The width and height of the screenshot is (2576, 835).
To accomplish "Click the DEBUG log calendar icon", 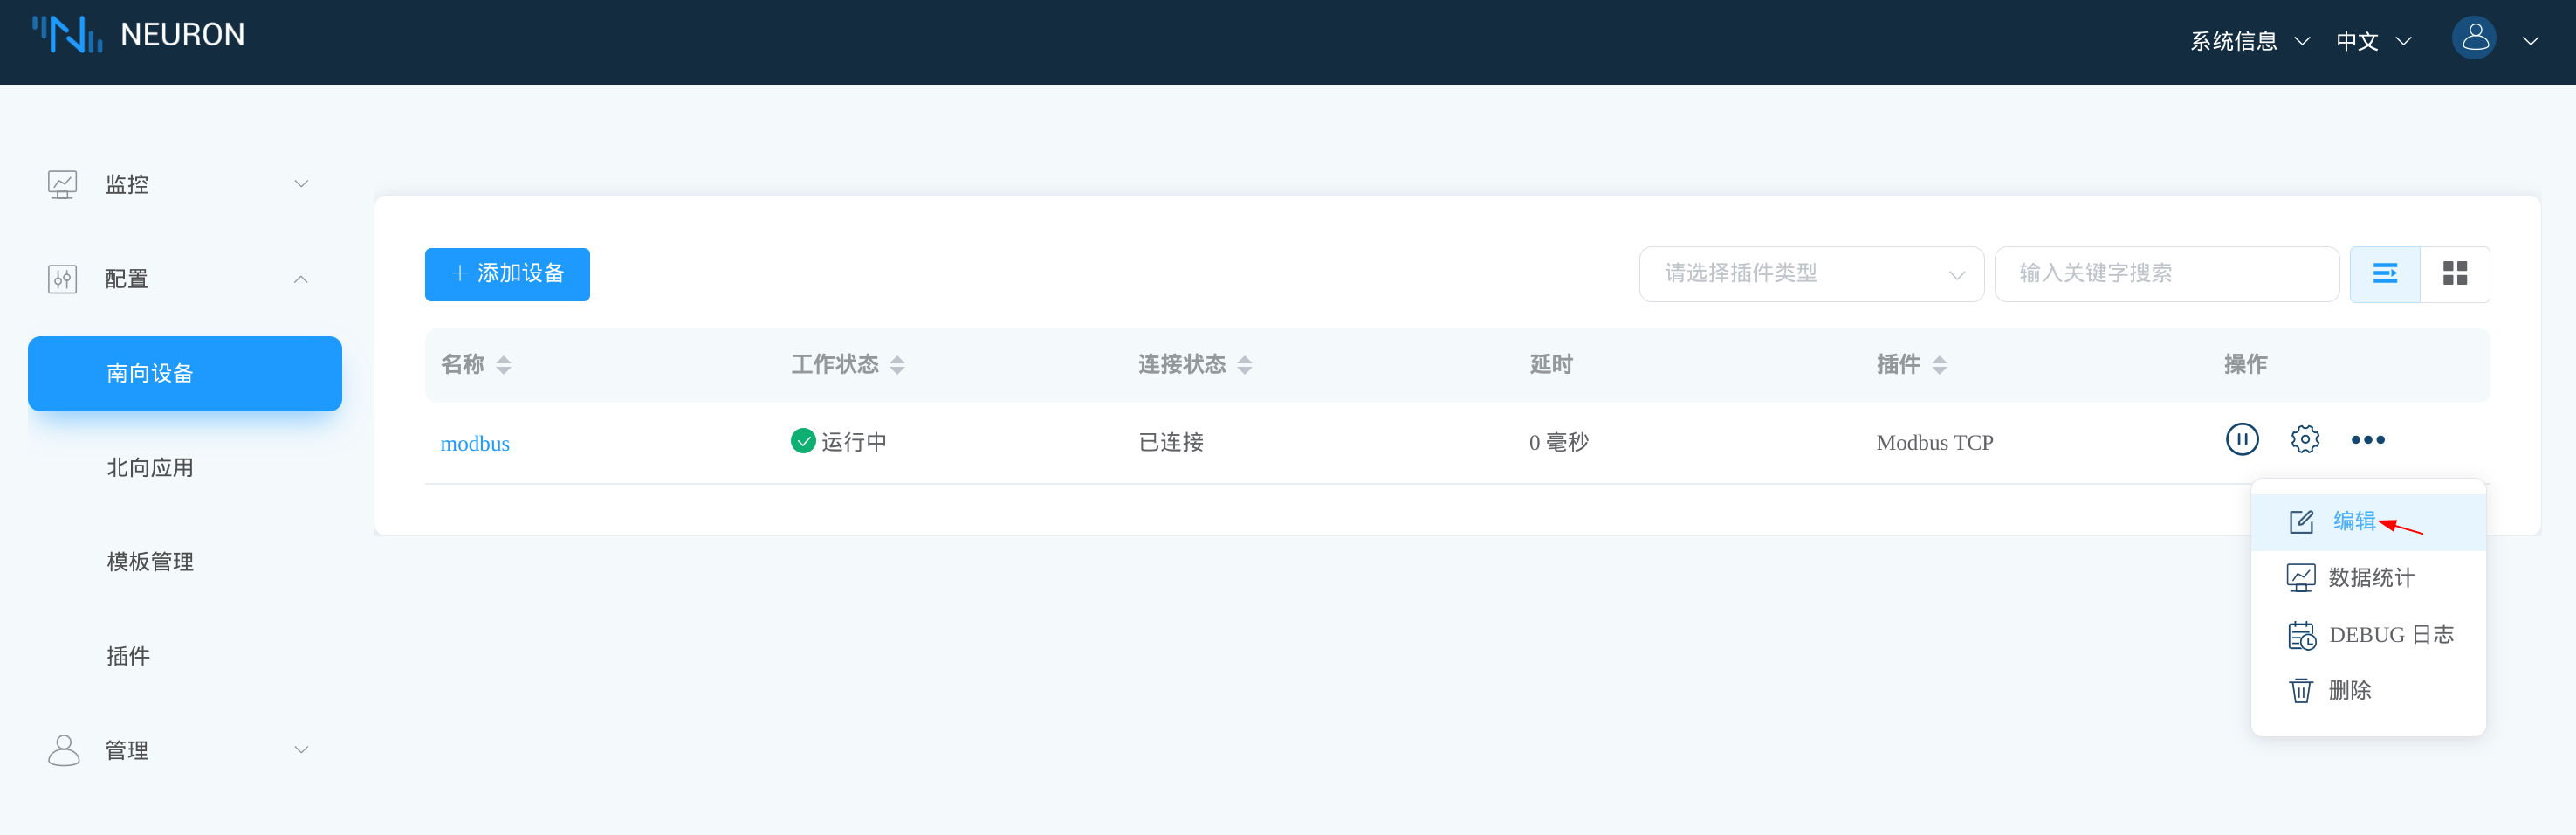I will (x=2301, y=635).
